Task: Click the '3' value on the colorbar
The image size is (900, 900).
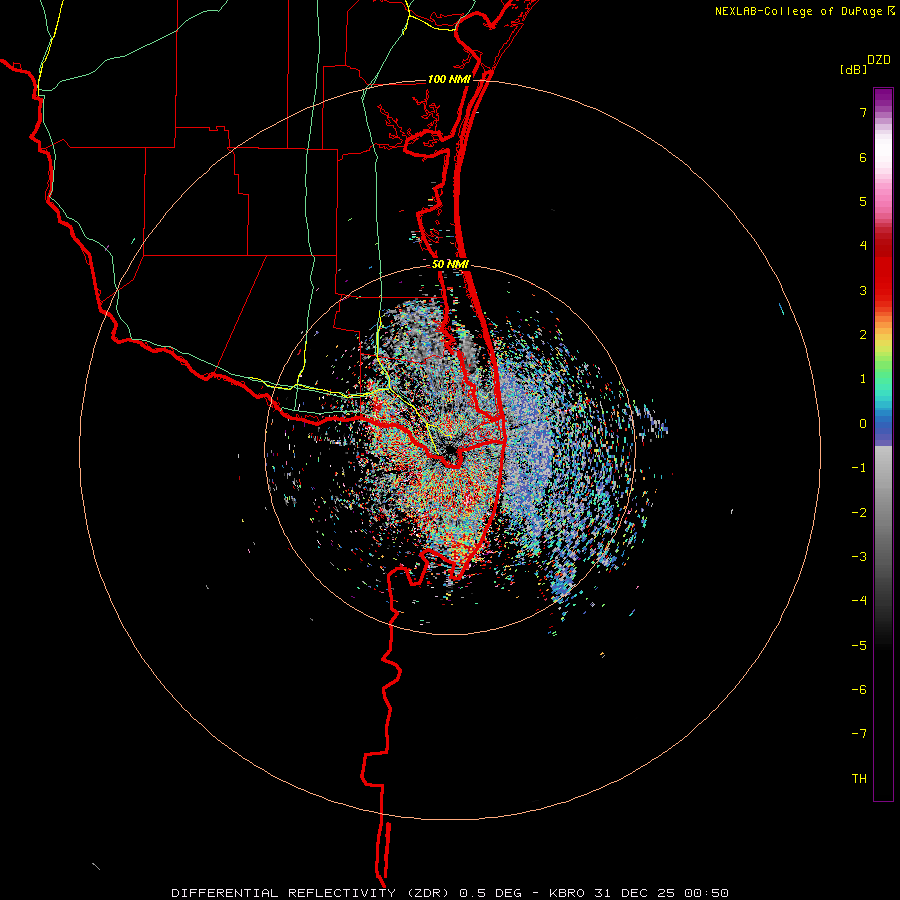Action: pos(863,290)
